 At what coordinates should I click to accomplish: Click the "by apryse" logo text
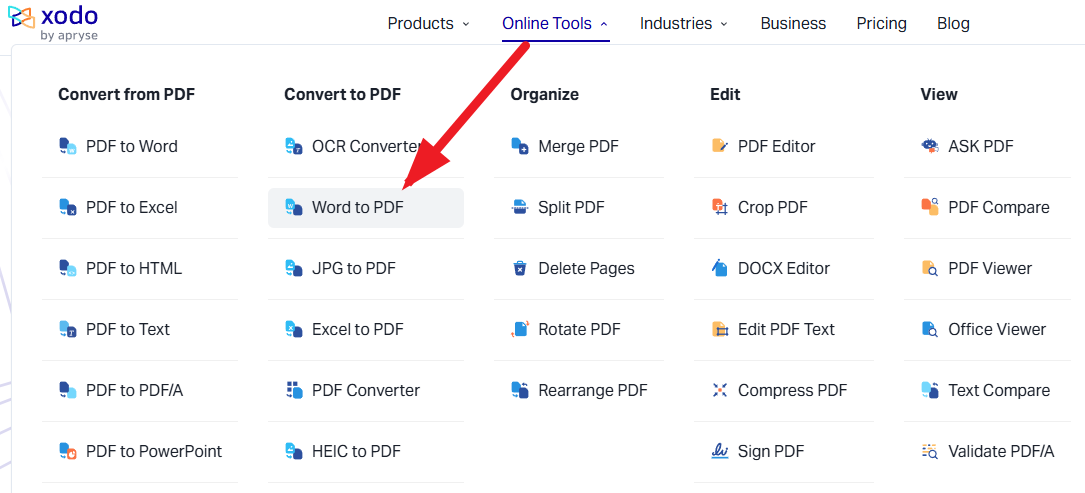[x=69, y=35]
